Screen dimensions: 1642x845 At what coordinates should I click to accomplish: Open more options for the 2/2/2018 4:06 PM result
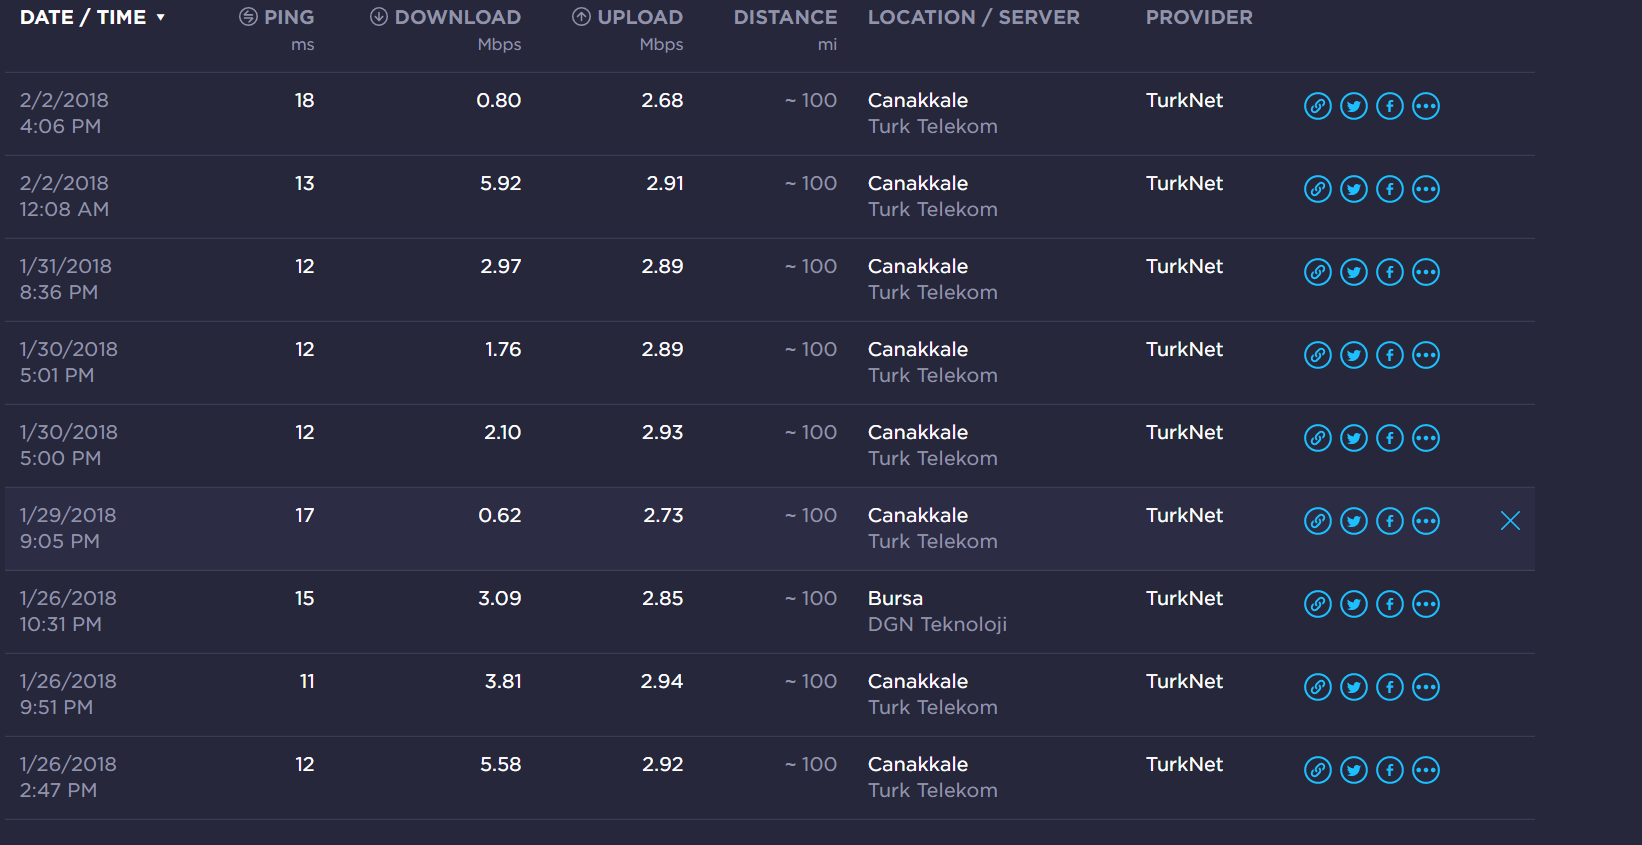pos(1426,106)
